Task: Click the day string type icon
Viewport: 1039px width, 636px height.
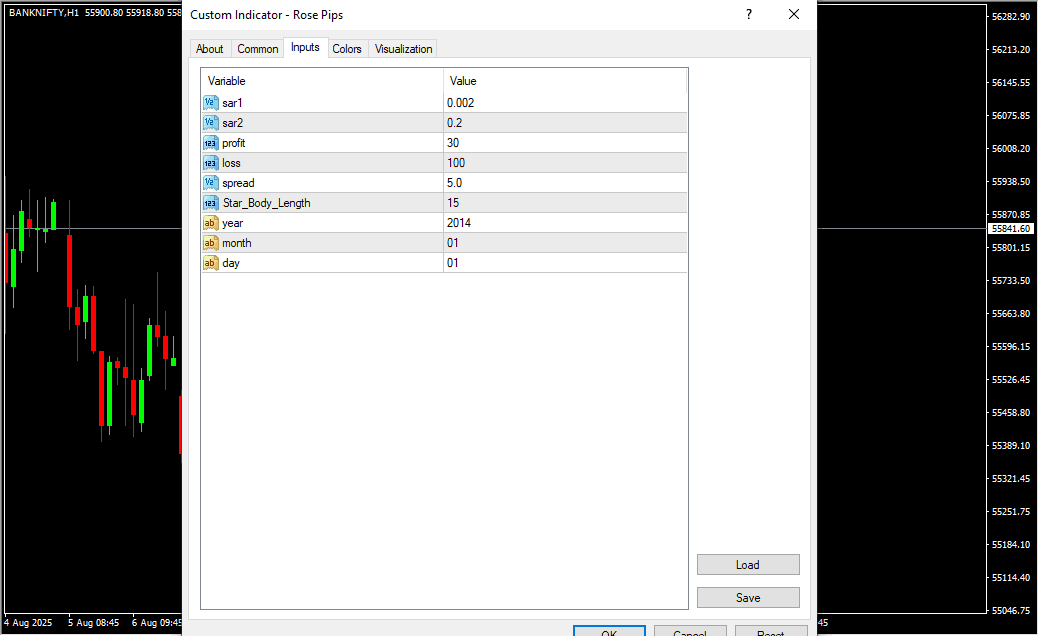Action: [211, 263]
